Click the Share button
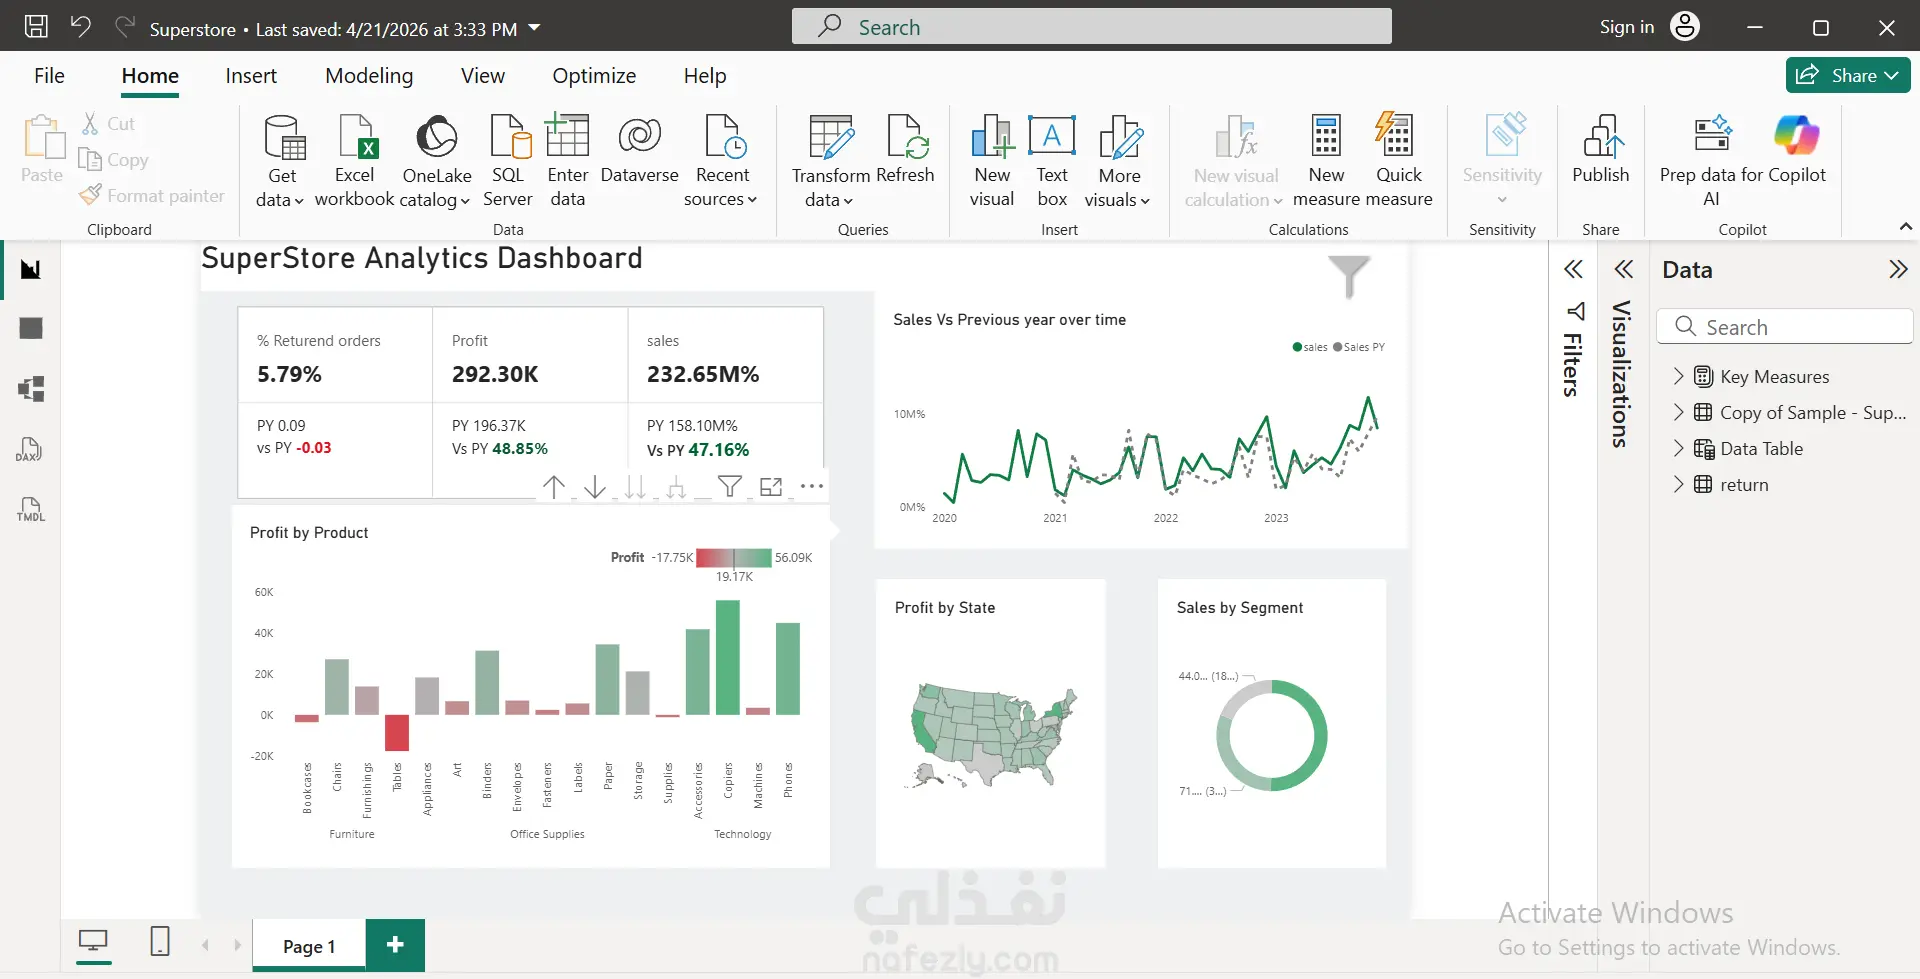 point(1848,75)
